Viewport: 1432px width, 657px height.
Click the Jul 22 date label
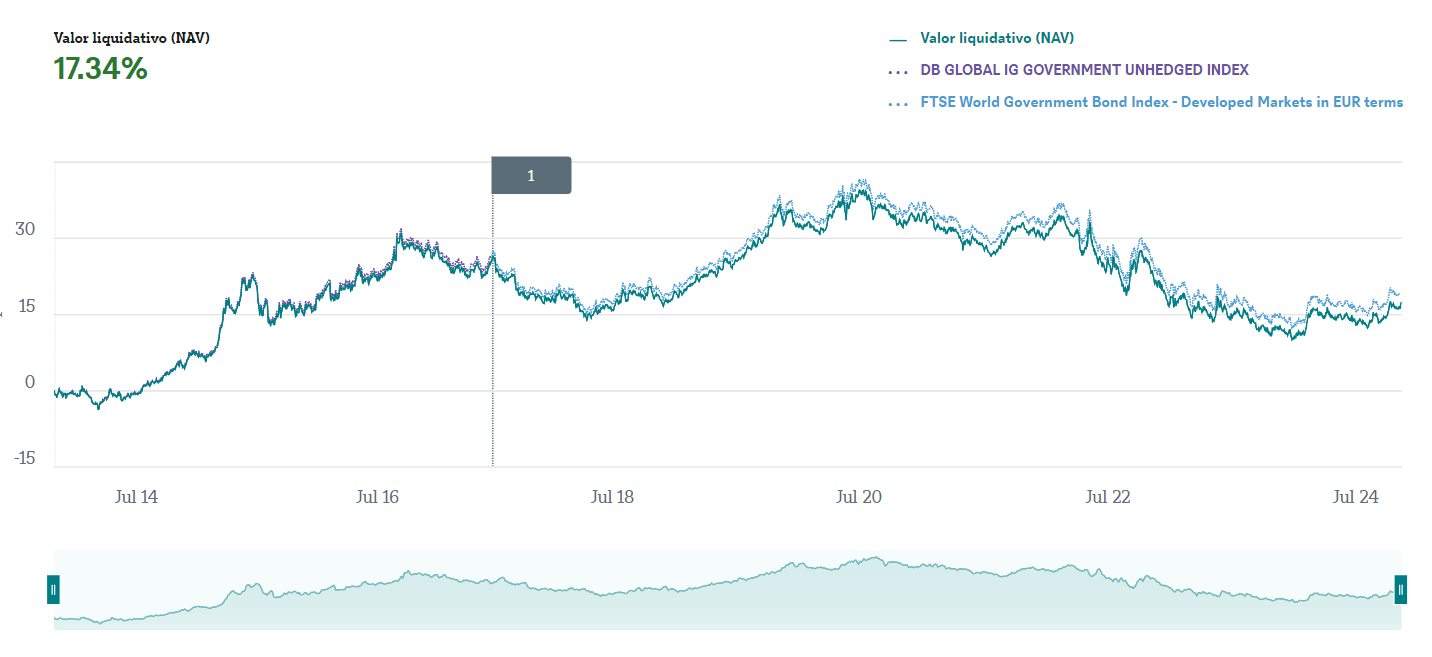[1107, 497]
